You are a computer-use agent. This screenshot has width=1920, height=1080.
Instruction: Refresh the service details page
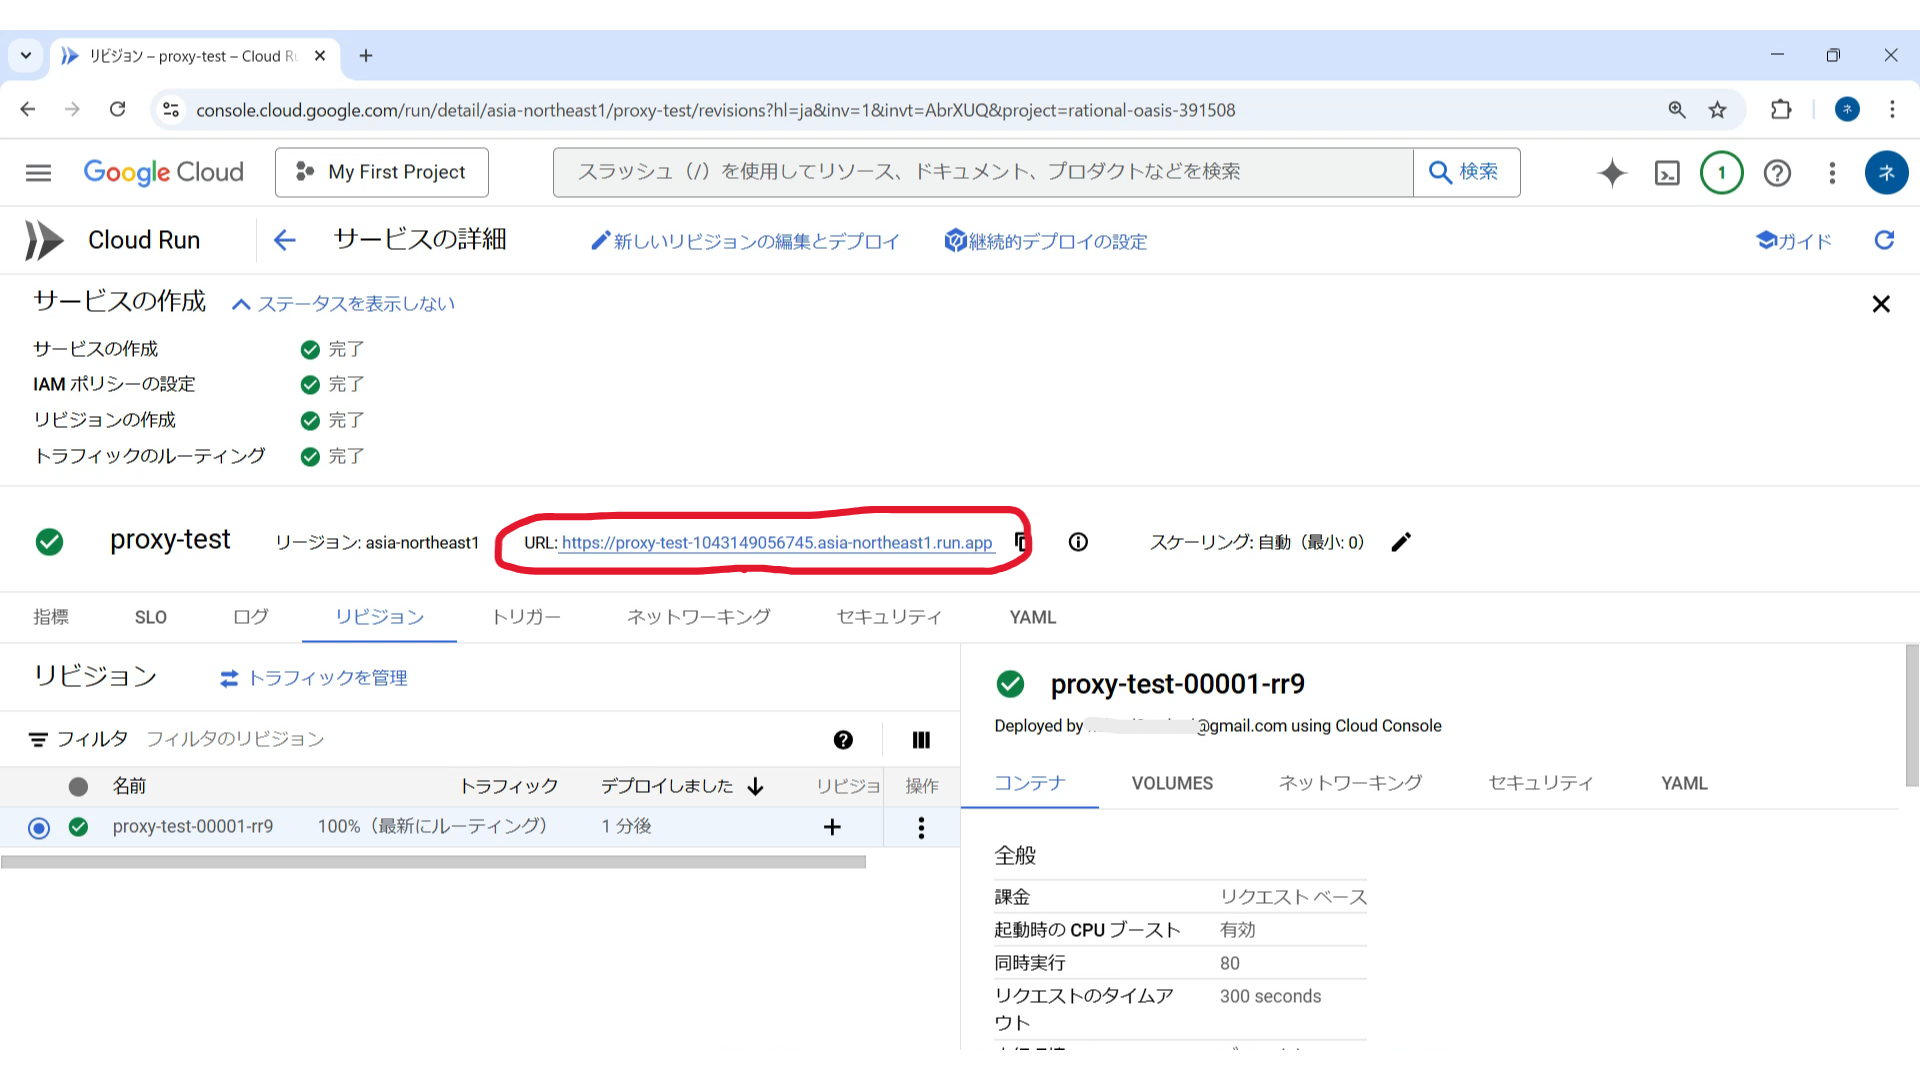(x=1884, y=240)
